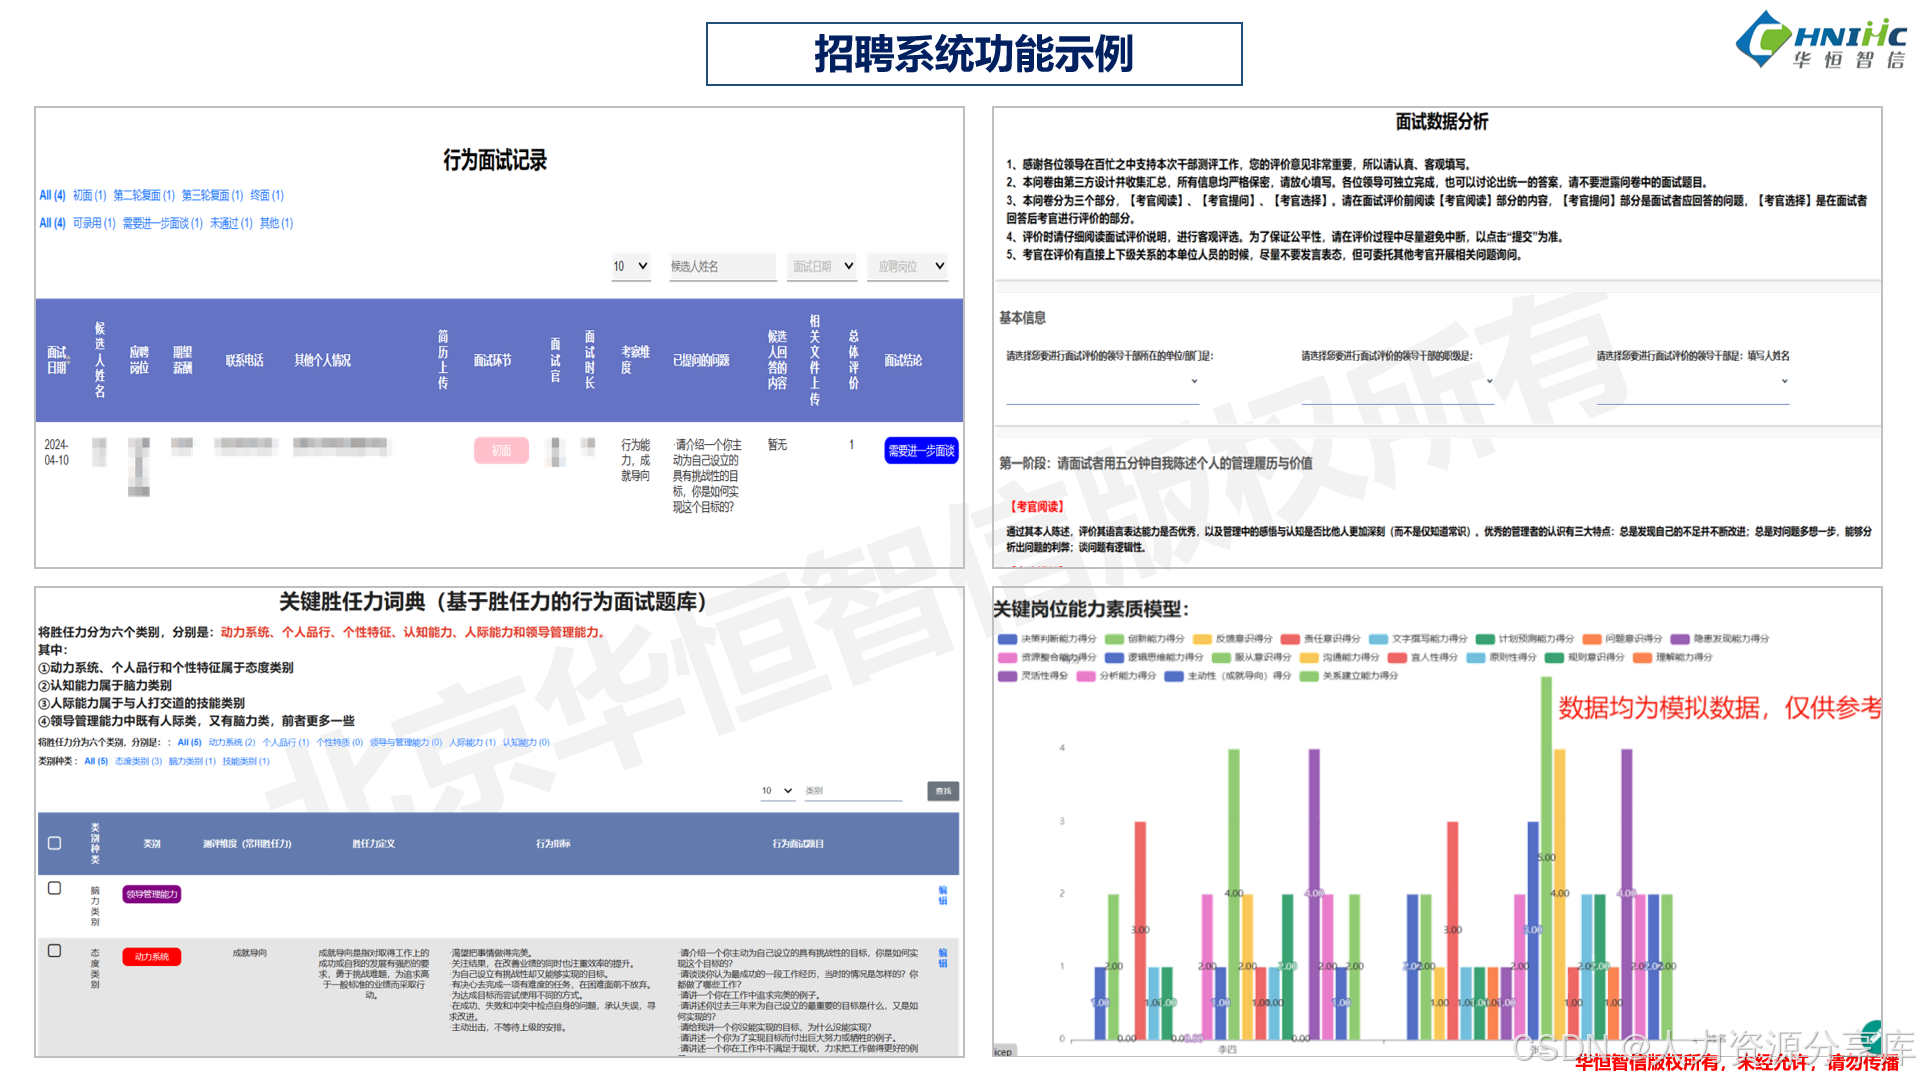
Task: Filter by 态度类别 (3) category link
Action: 138,761
